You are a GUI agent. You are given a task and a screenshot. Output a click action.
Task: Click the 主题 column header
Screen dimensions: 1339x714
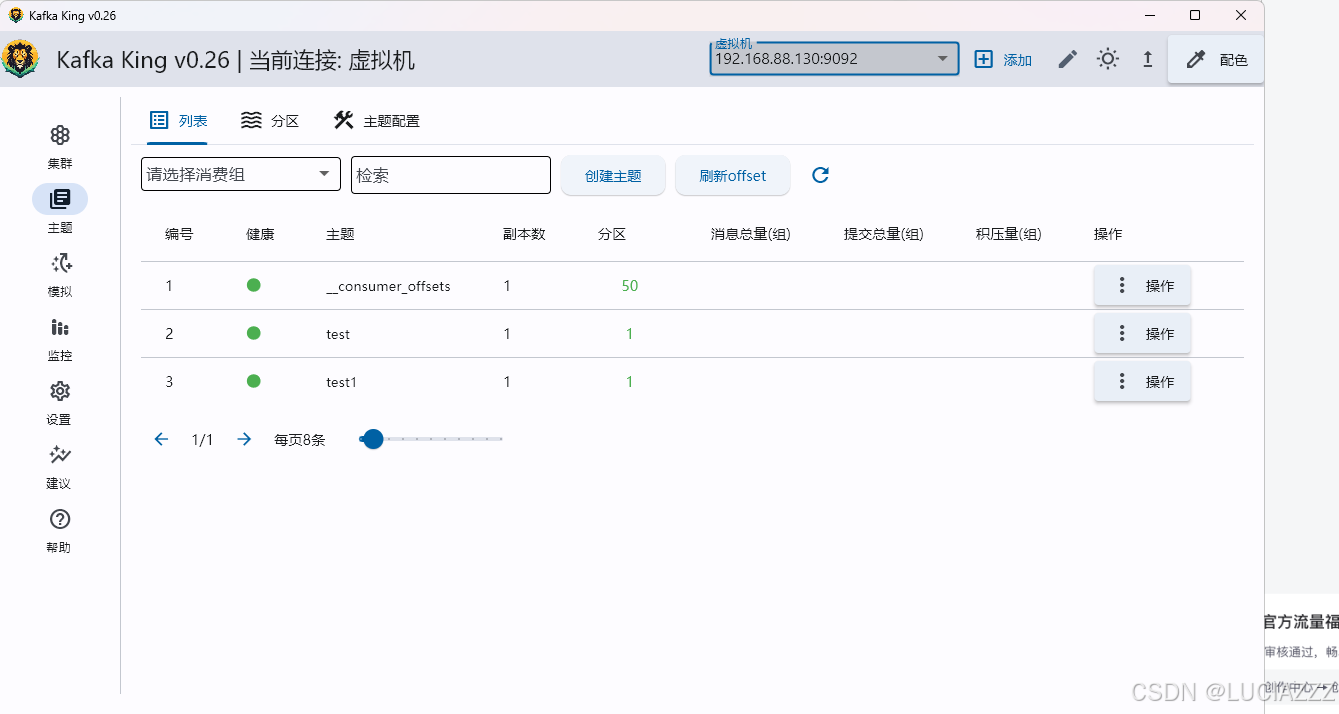340,234
